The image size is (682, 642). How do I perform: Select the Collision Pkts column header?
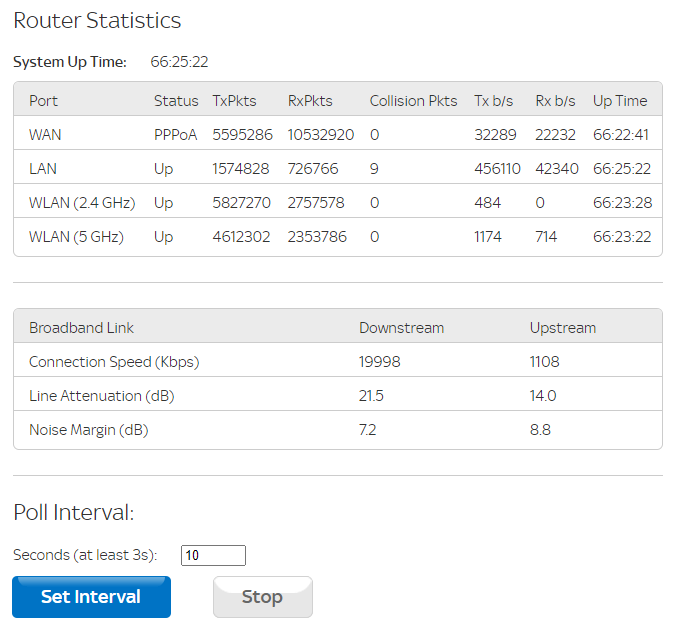tap(413, 101)
